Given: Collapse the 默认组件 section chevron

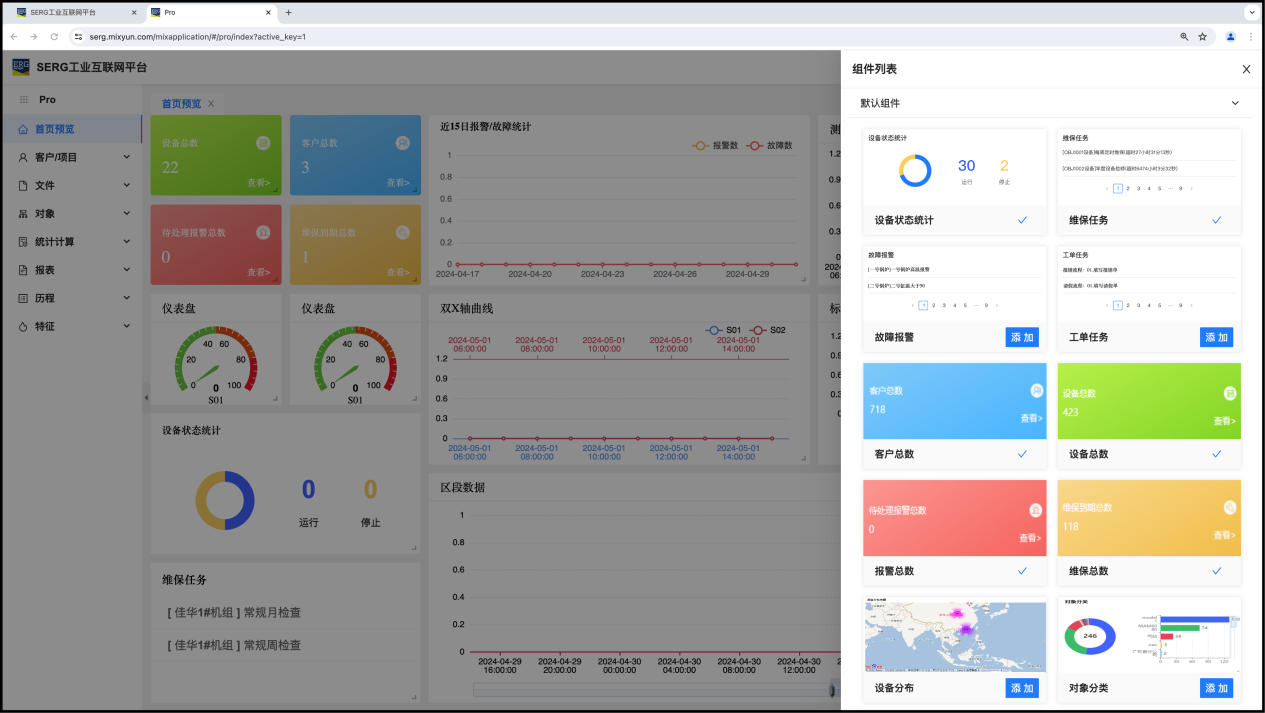Looking at the screenshot, I should (x=1235, y=103).
